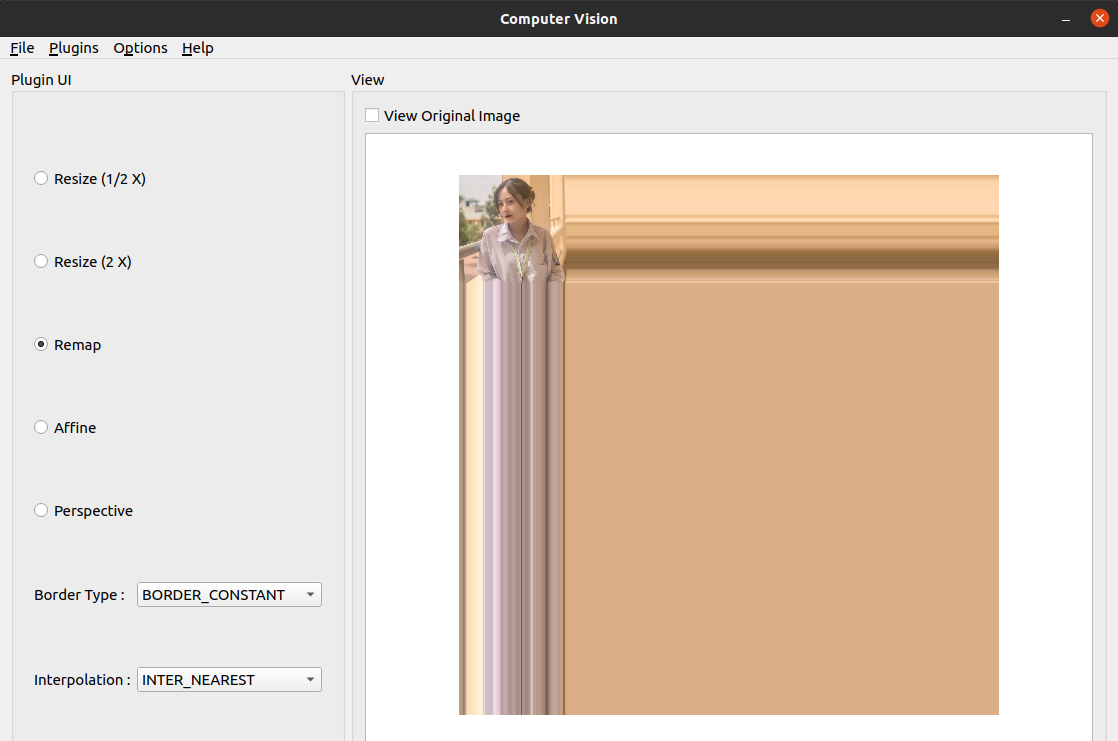Click the Interpolation label text
Screen dimensions: 1118x741
tap(82, 680)
